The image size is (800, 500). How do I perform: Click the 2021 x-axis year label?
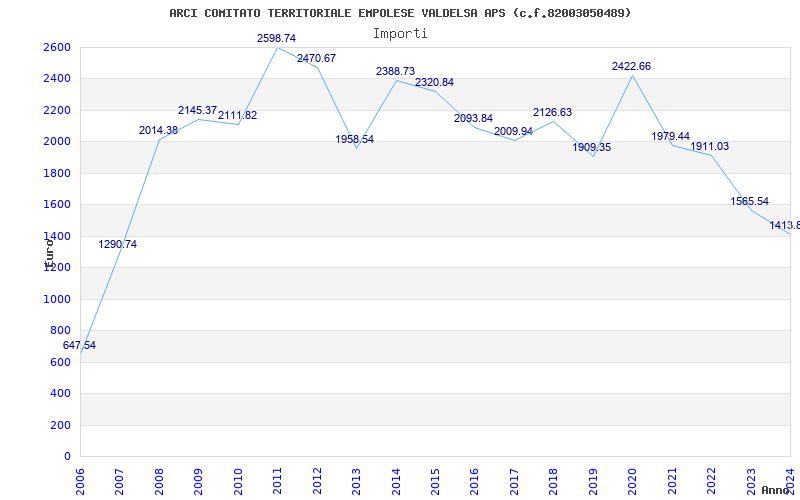click(672, 481)
